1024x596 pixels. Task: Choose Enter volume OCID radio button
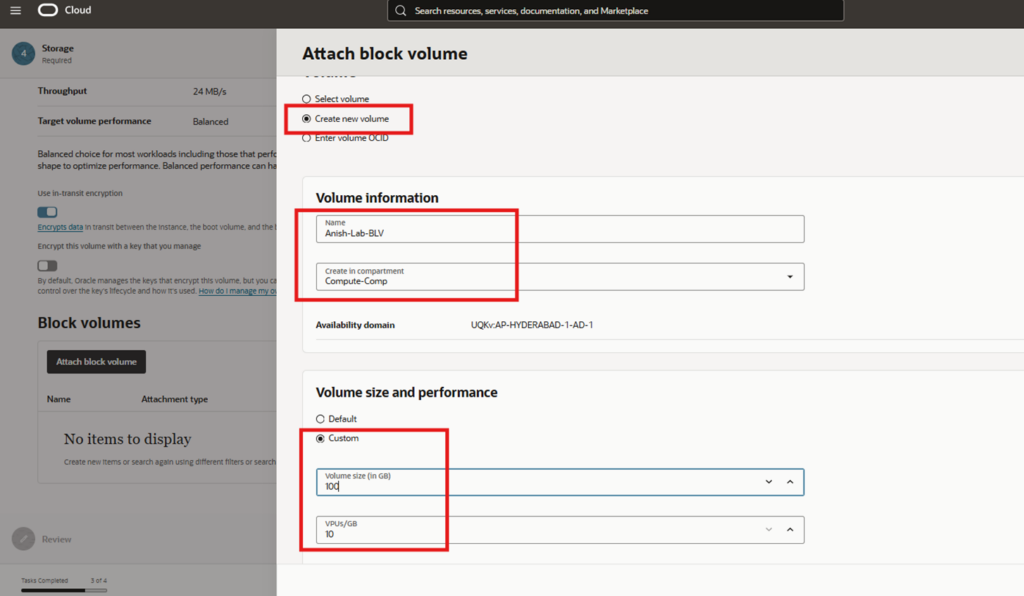pyautogui.click(x=307, y=138)
